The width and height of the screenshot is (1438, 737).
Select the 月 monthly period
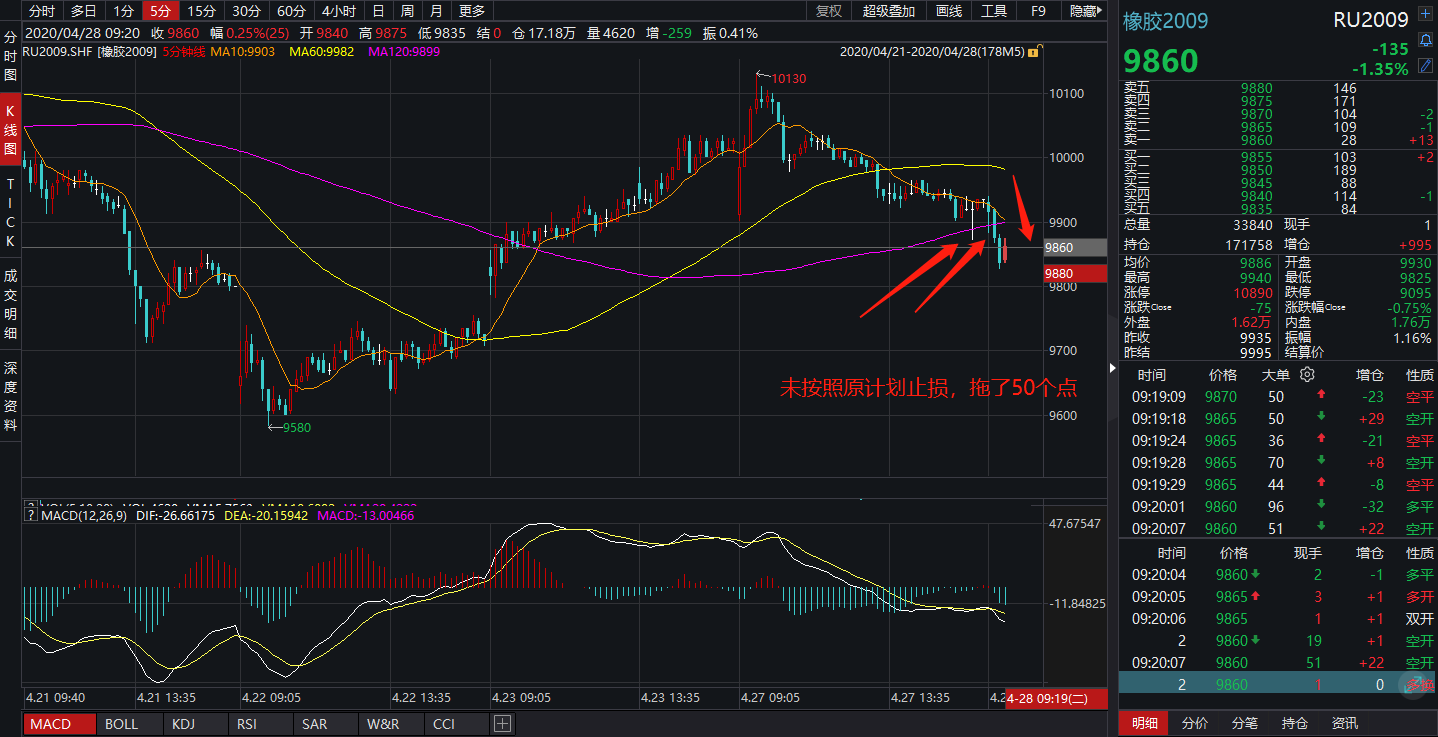(x=435, y=11)
